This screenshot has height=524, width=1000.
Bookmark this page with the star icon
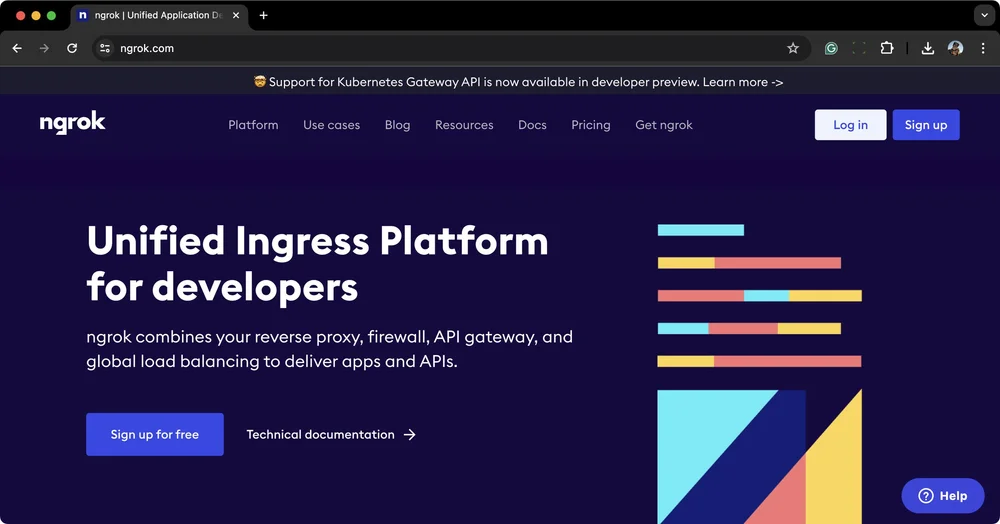pyautogui.click(x=793, y=48)
